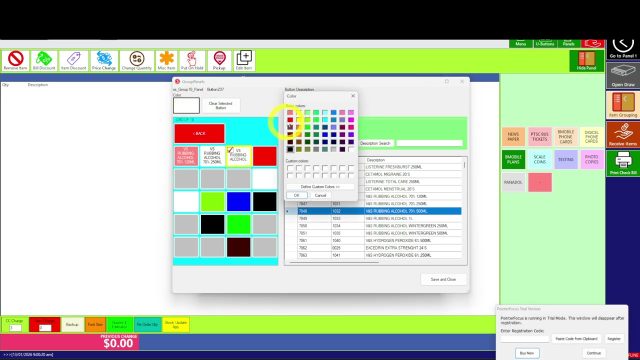Hide the side panel
The height and width of the screenshot is (360, 640).
click(x=587, y=60)
